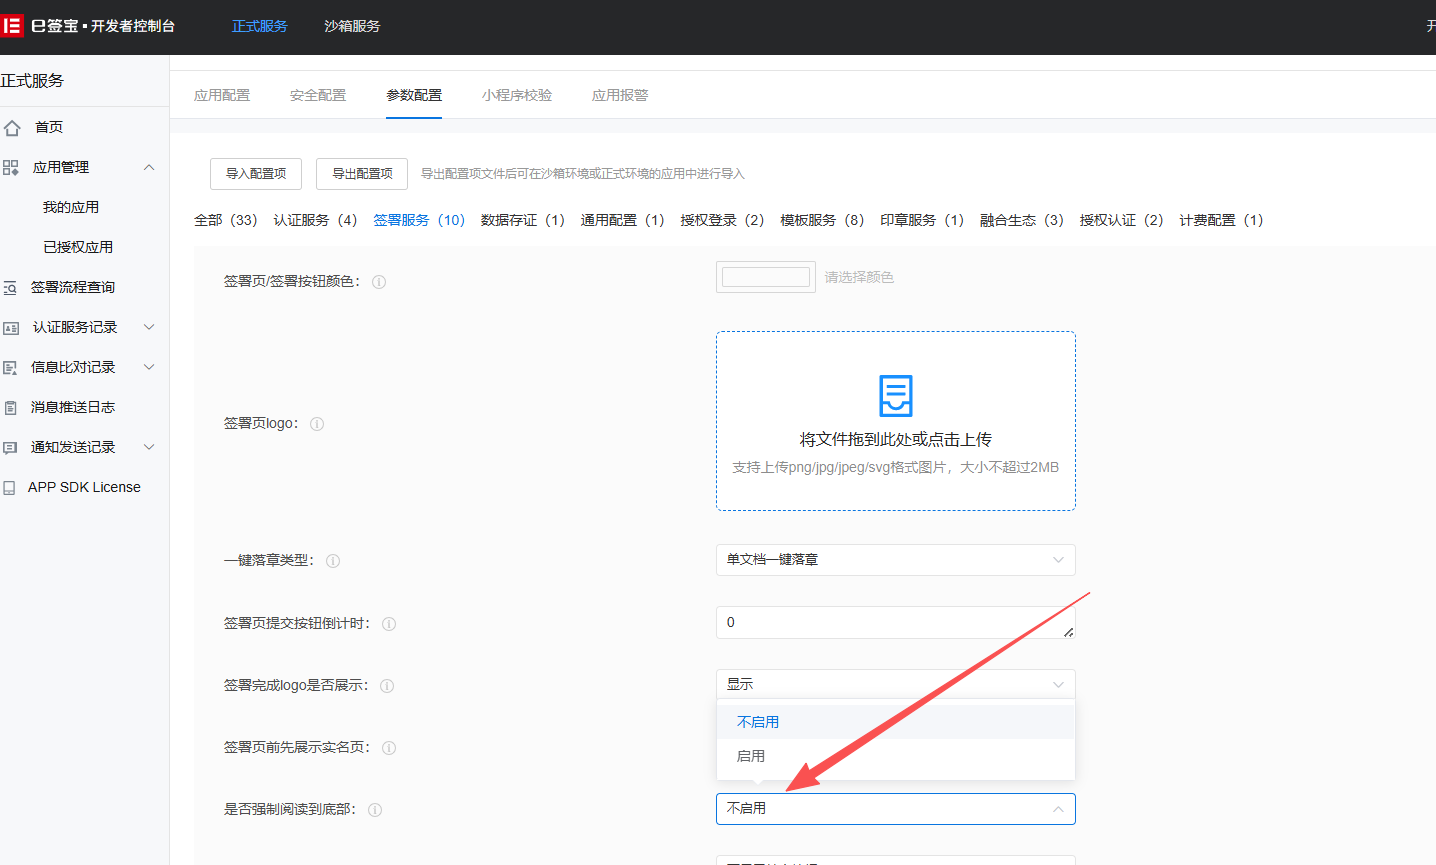
Task: Open APP SDK License in the sidebar
Action: pyautogui.click(x=84, y=487)
